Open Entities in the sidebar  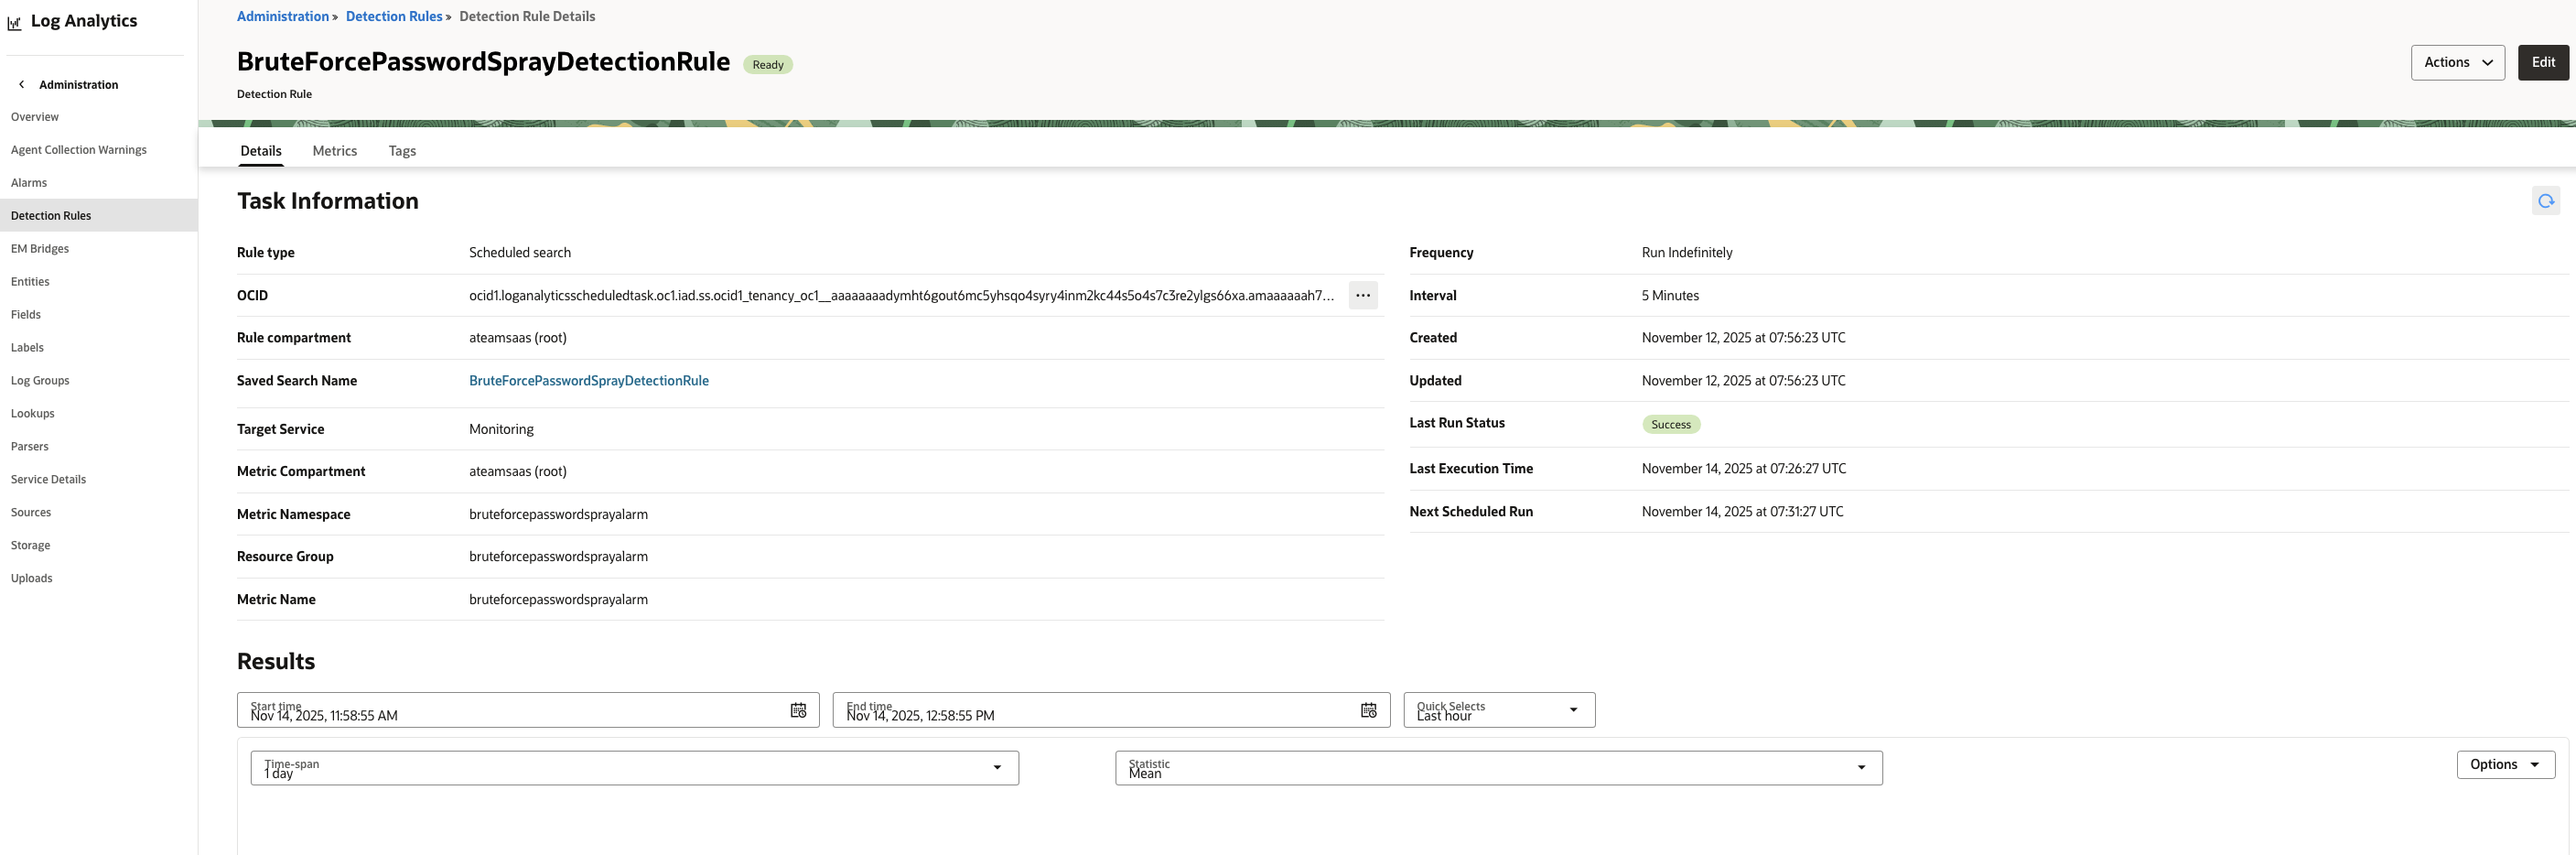[30, 282]
